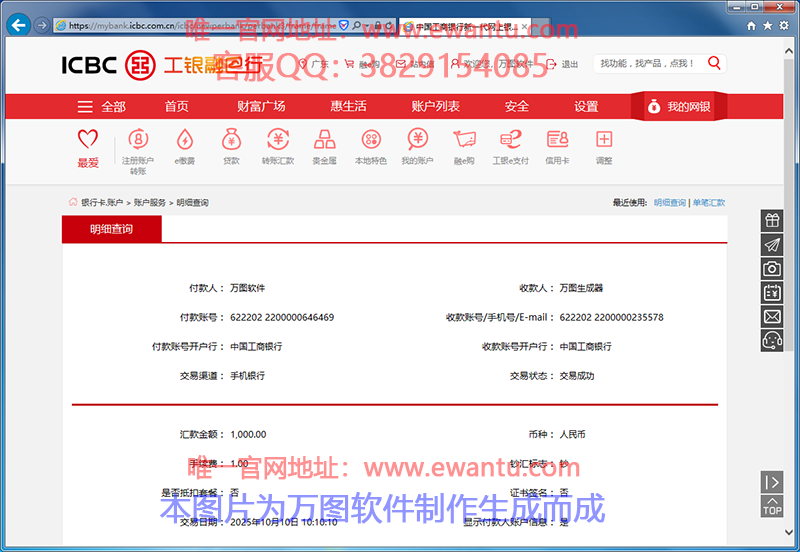Click the 最爱 heart icon
The height and width of the screenshot is (552, 800).
pos(88,139)
